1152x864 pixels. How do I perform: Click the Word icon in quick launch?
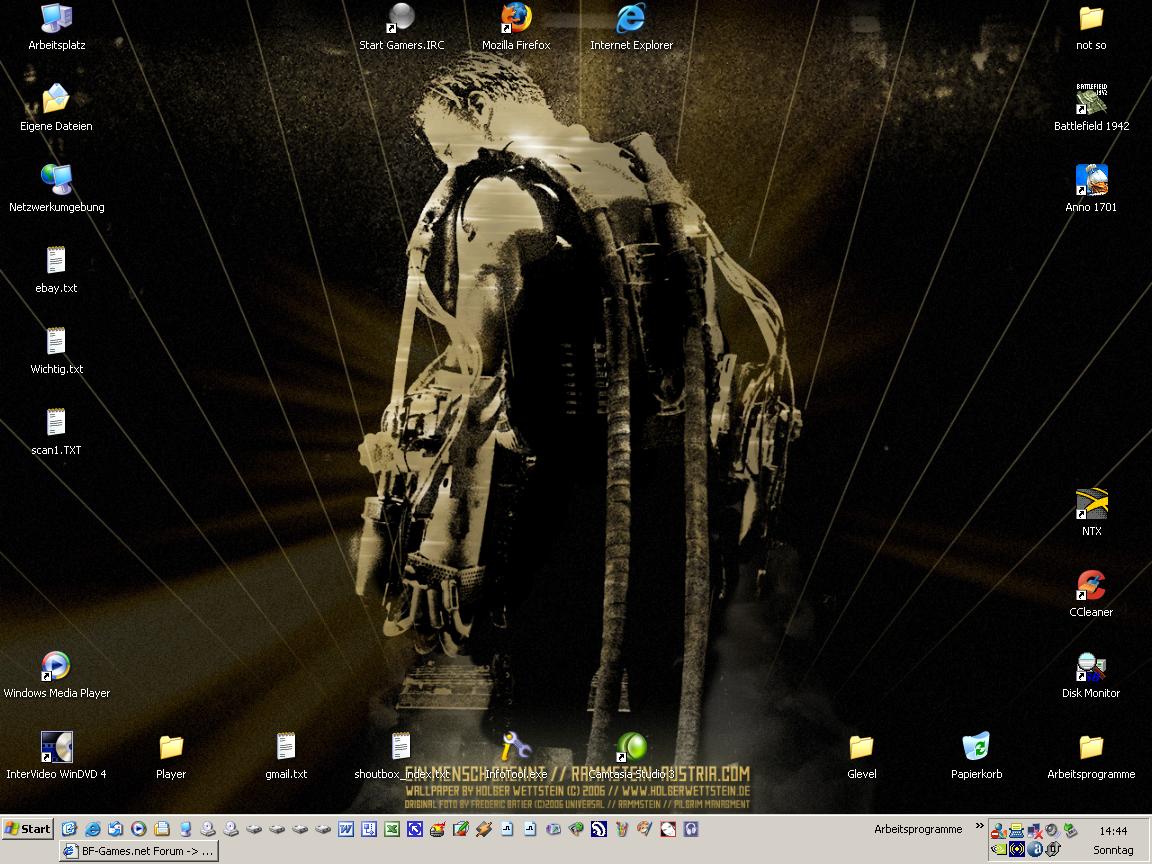point(346,829)
